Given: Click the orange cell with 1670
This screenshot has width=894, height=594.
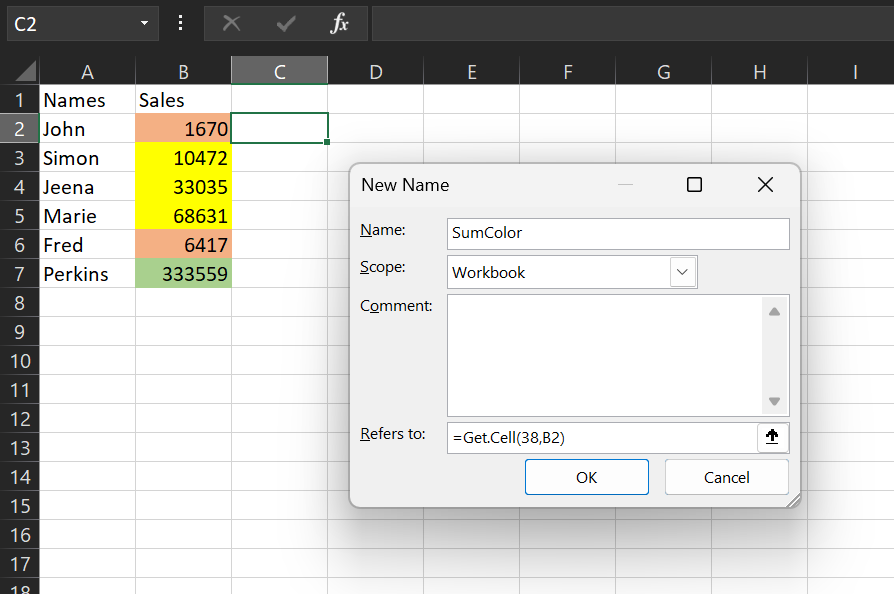Looking at the screenshot, I should [183, 129].
